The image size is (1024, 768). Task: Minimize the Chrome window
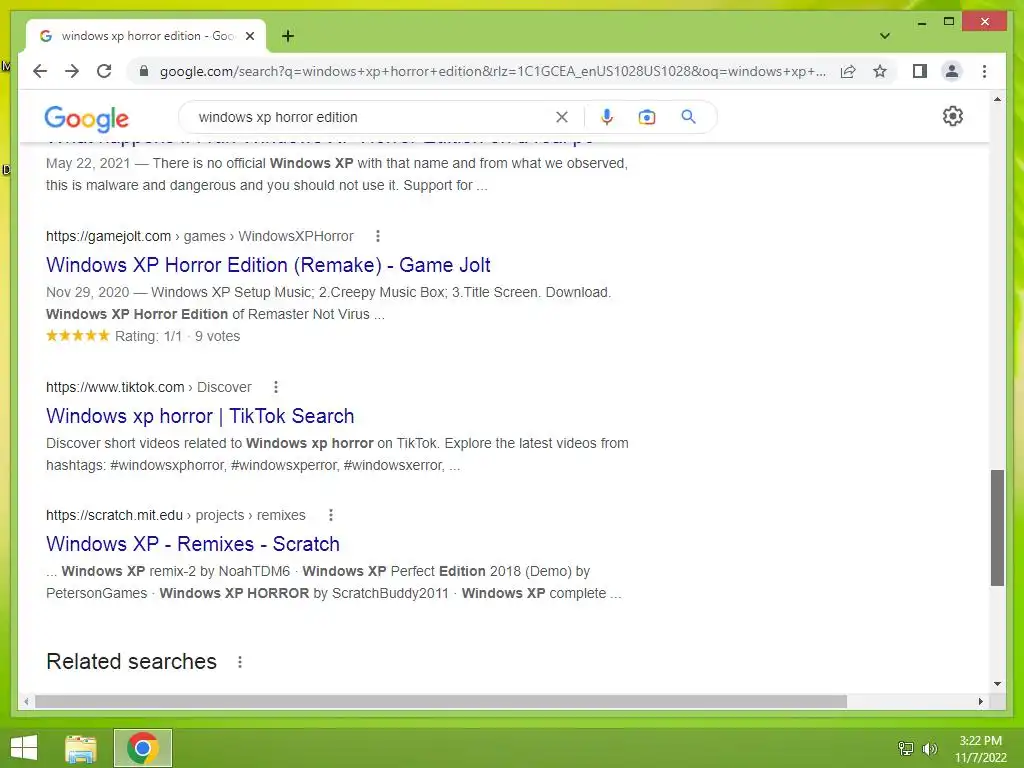click(x=921, y=22)
